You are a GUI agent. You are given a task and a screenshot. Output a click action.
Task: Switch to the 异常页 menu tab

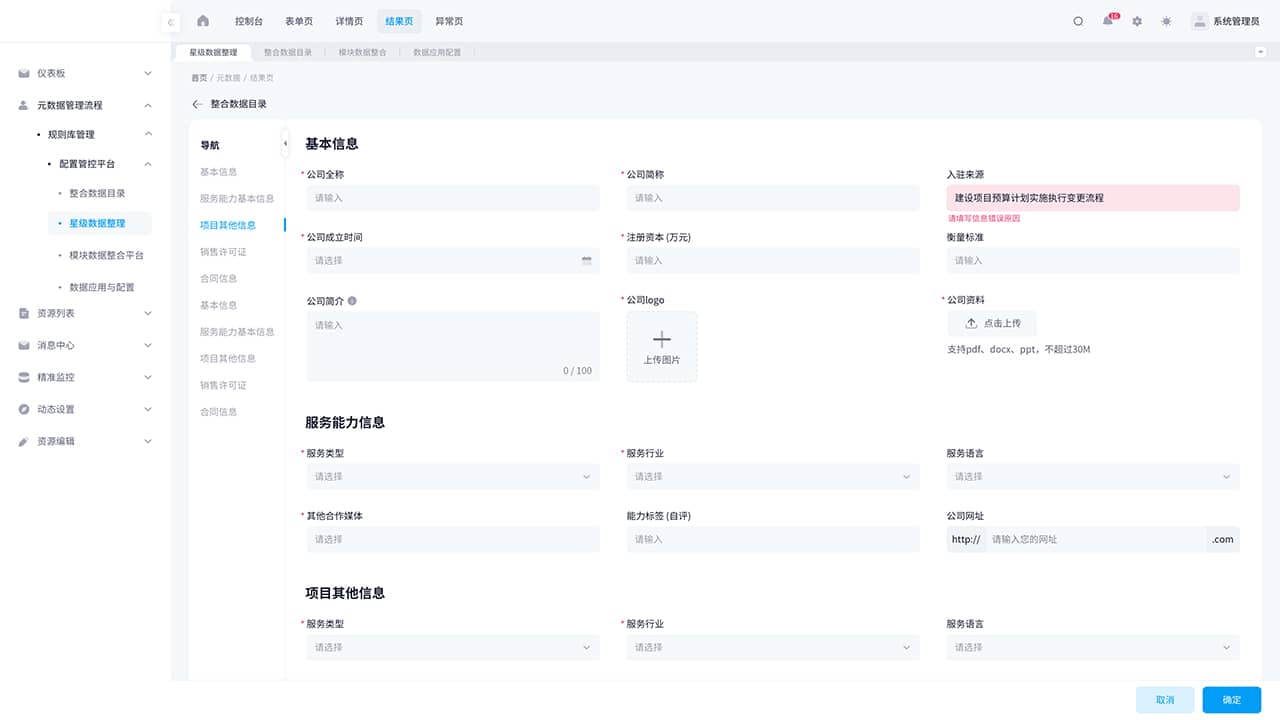447,20
